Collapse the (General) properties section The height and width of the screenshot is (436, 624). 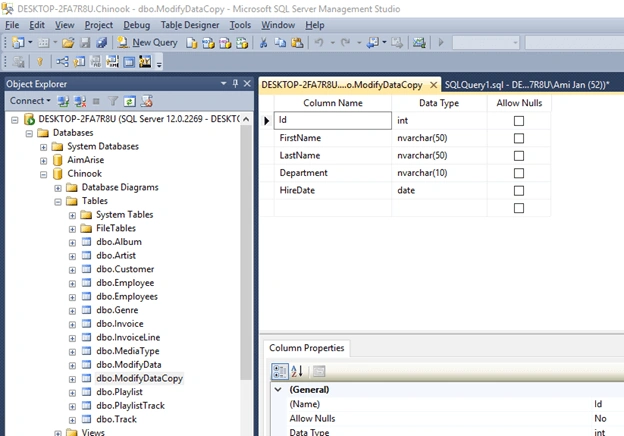(278, 389)
